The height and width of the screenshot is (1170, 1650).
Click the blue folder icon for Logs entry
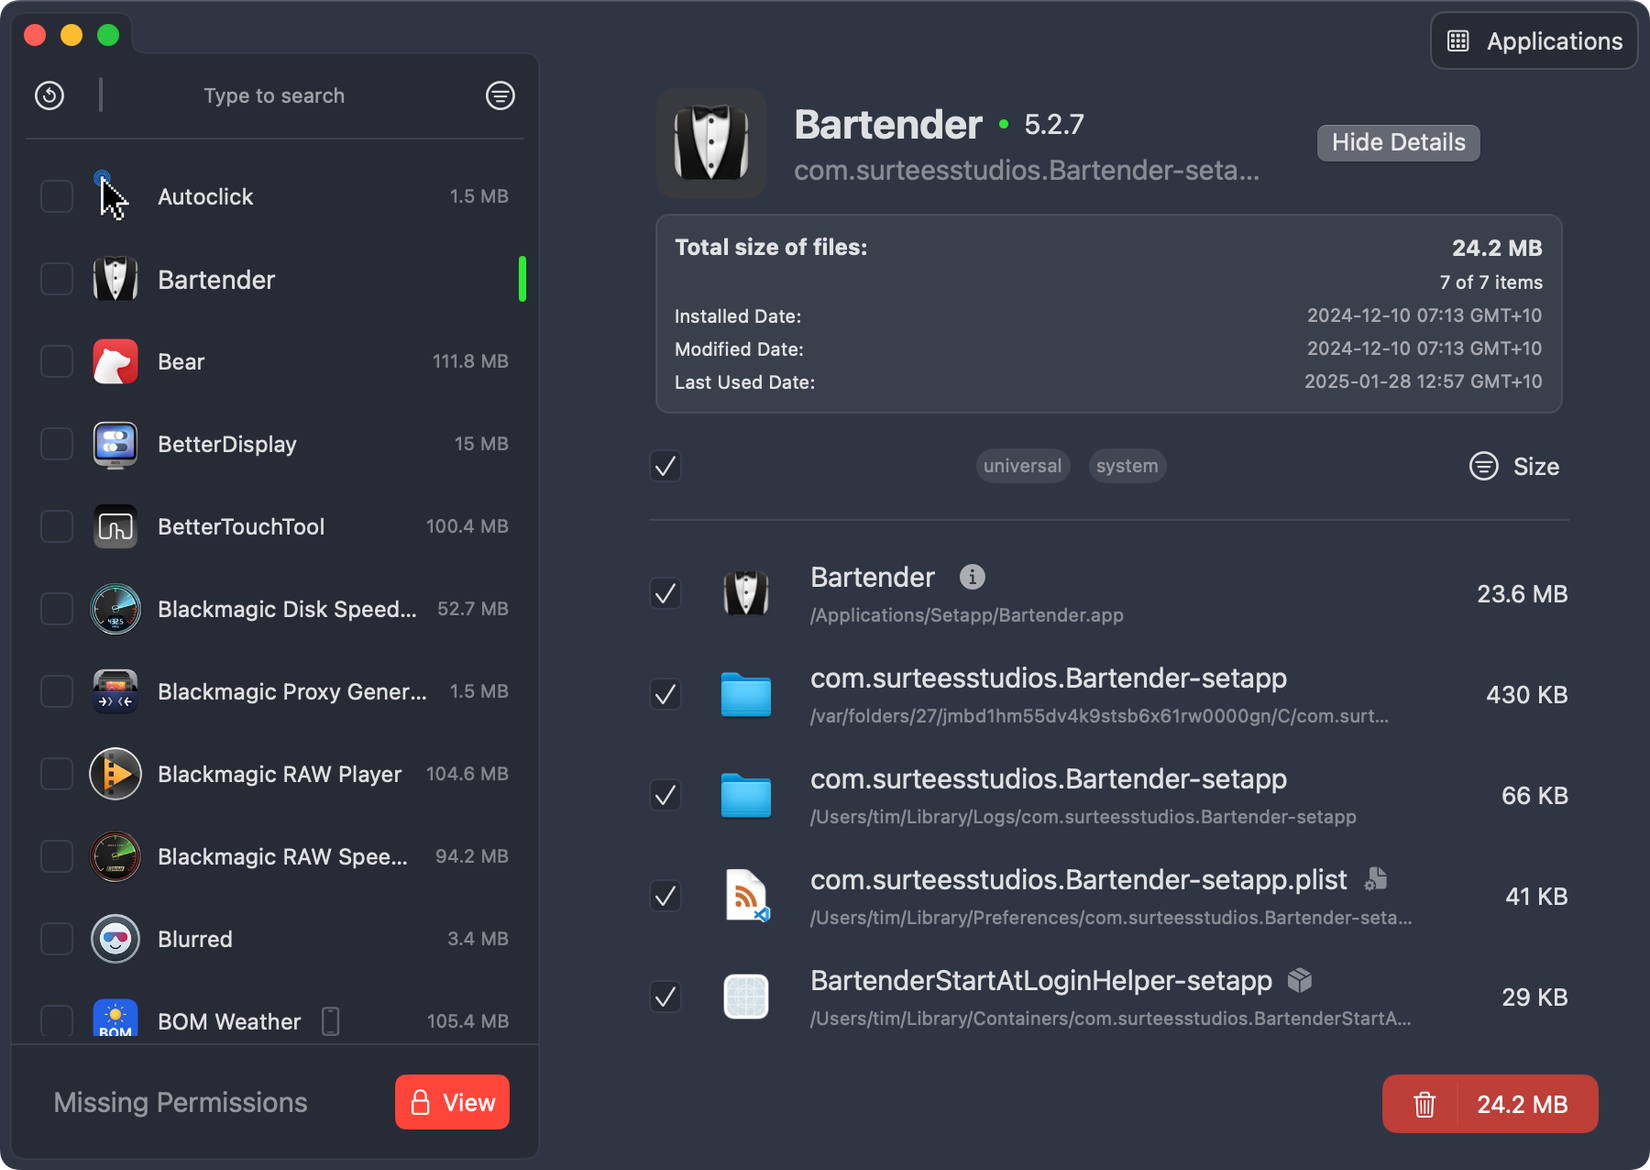(746, 795)
